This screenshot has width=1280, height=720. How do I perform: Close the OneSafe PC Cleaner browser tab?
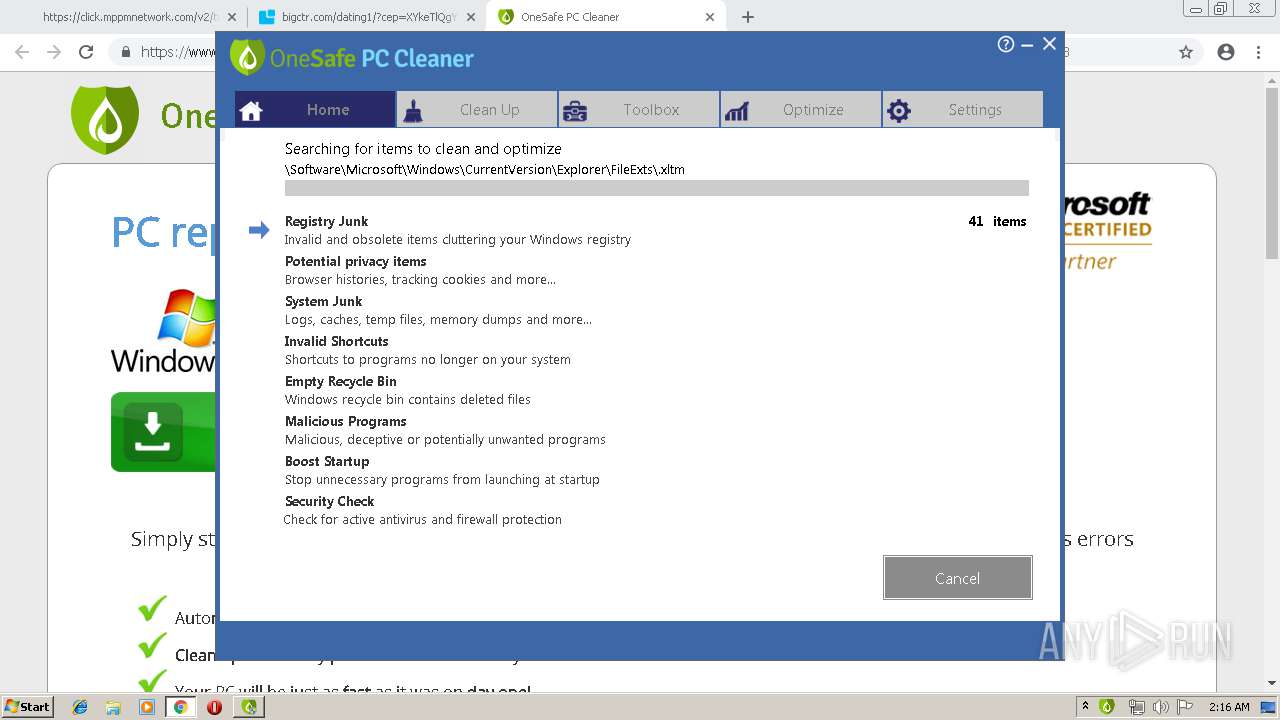point(710,17)
